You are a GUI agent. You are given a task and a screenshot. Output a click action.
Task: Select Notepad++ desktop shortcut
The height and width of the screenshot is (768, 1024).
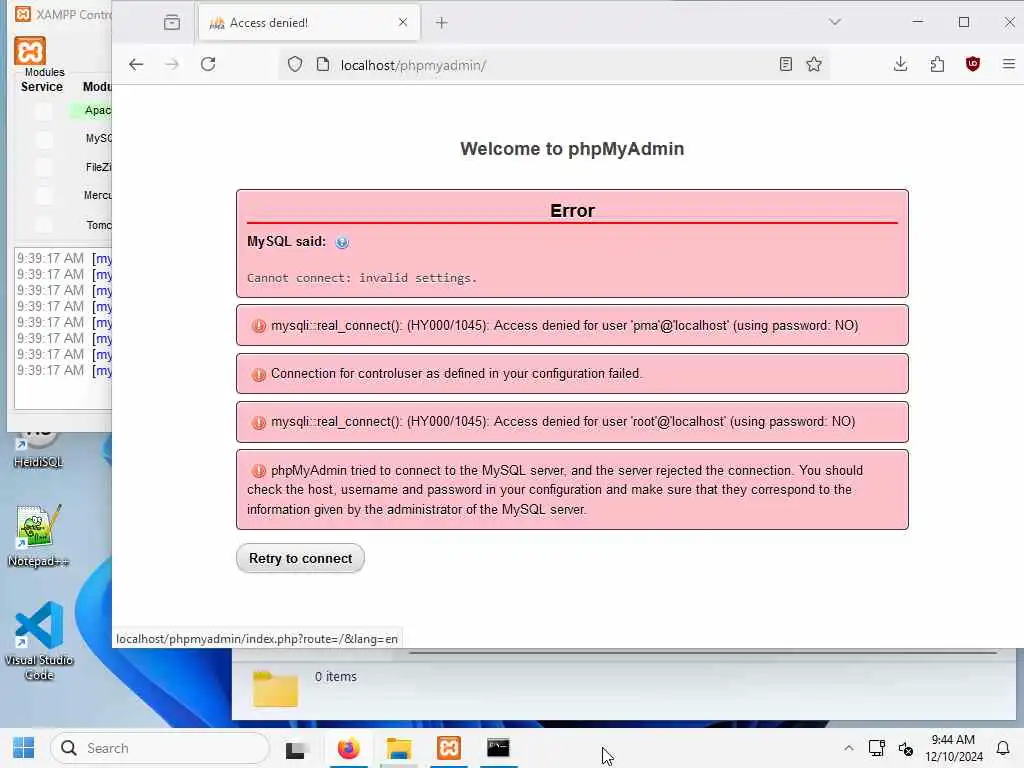[x=38, y=536]
